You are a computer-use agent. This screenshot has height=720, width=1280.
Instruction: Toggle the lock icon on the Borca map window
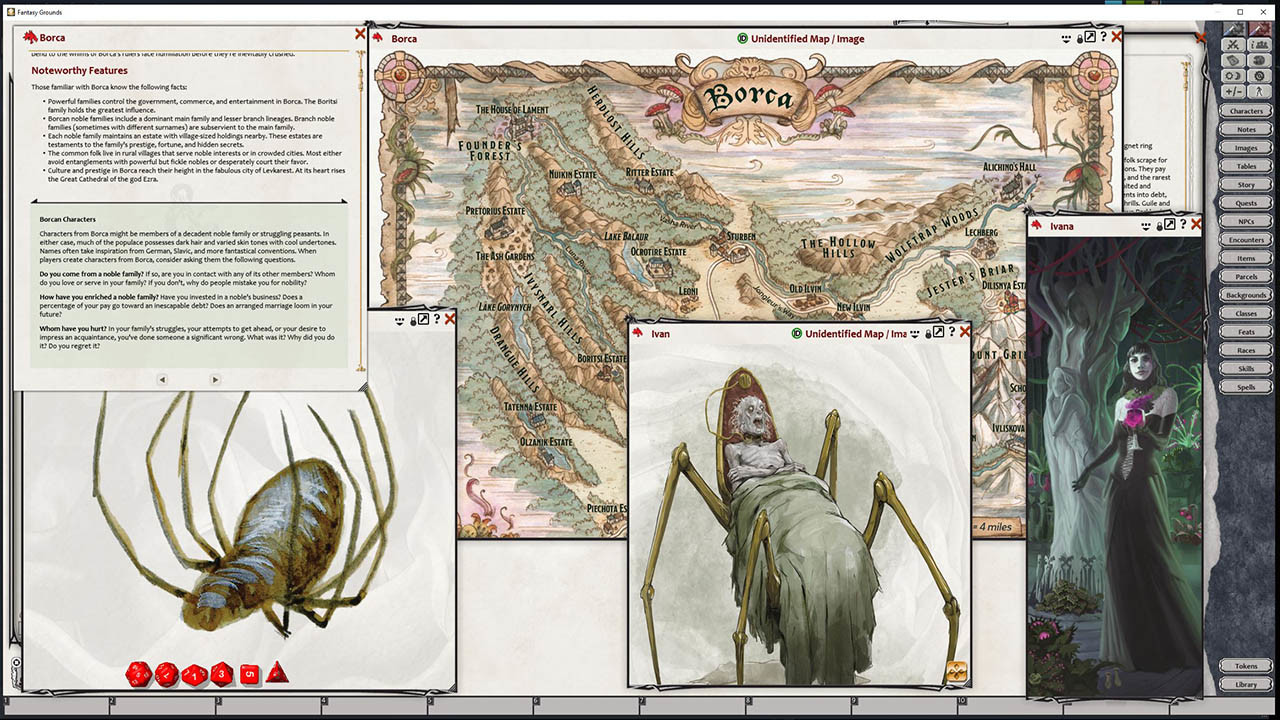[1079, 38]
